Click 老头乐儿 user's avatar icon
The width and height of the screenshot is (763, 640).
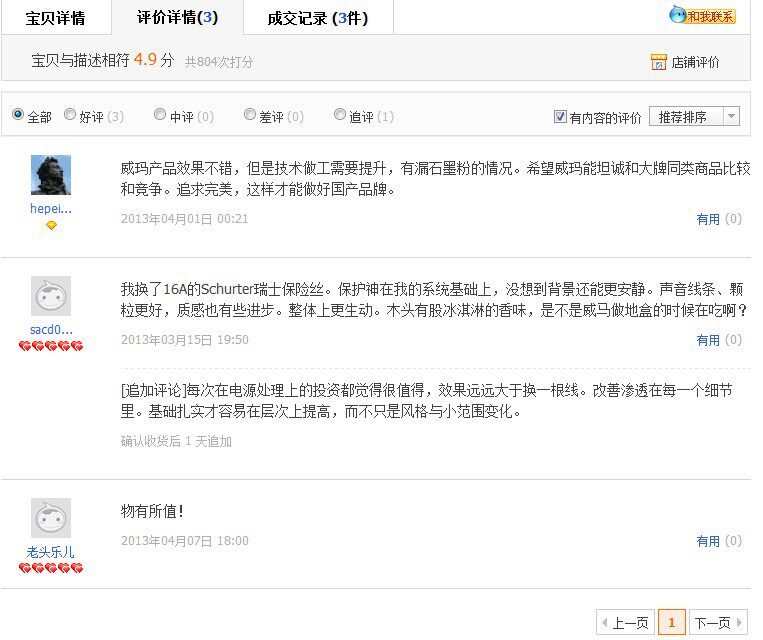click(51, 518)
